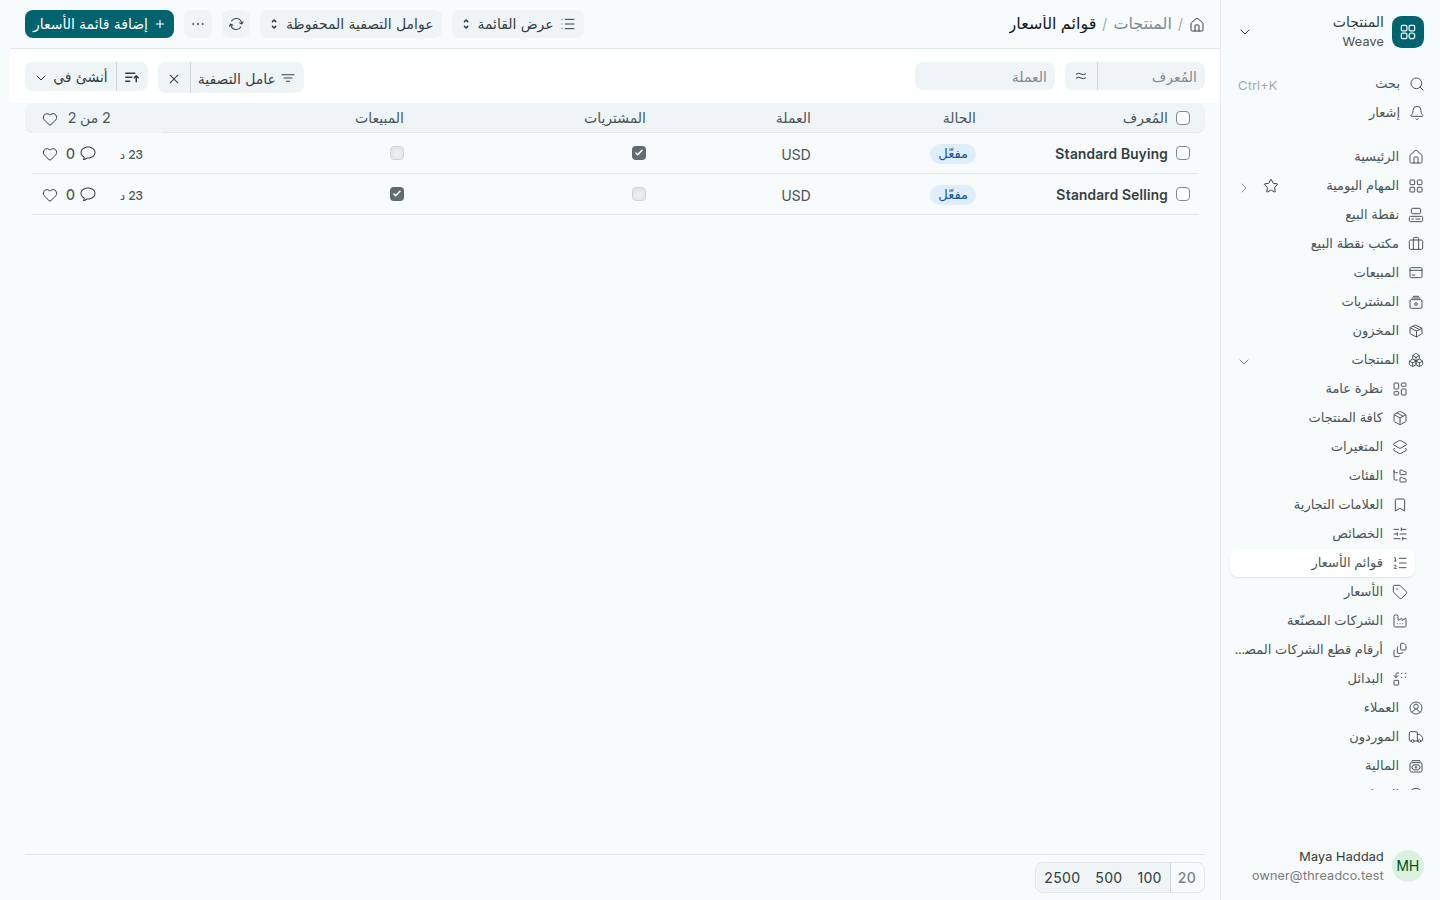Open عوامل التصفية المحفوظة dropdown
Image resolution: width=1440 pixels, height=900 pixels.
pos(351,24)
